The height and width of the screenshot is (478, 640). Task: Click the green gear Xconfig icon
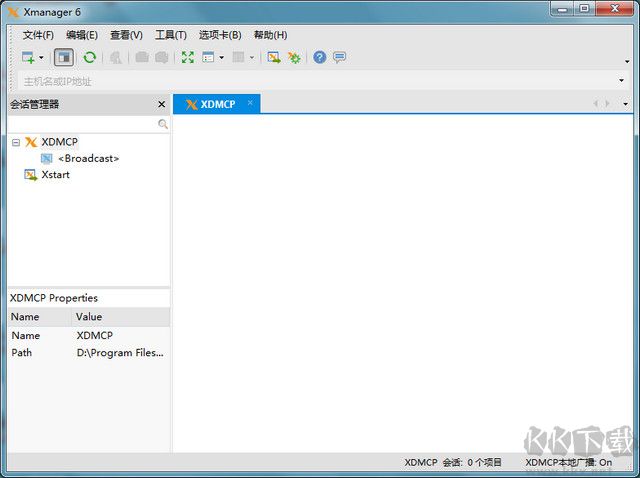pyautogui.click(x=294, y=57)
